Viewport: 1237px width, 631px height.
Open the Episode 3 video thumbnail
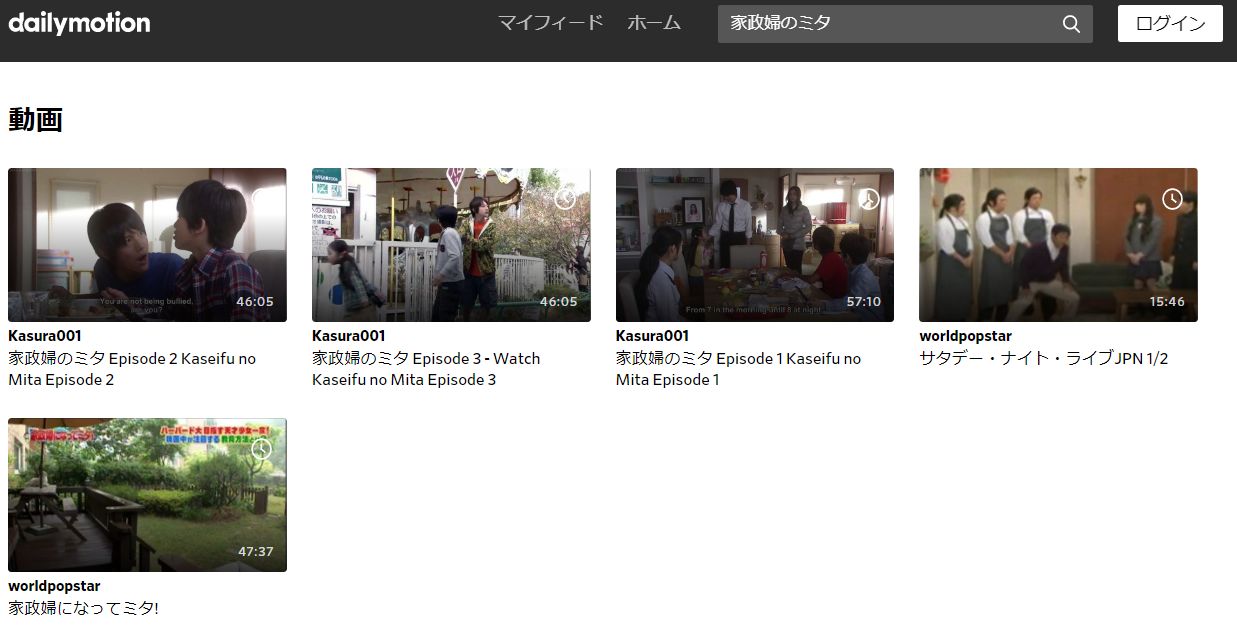[x=451, y=245]
